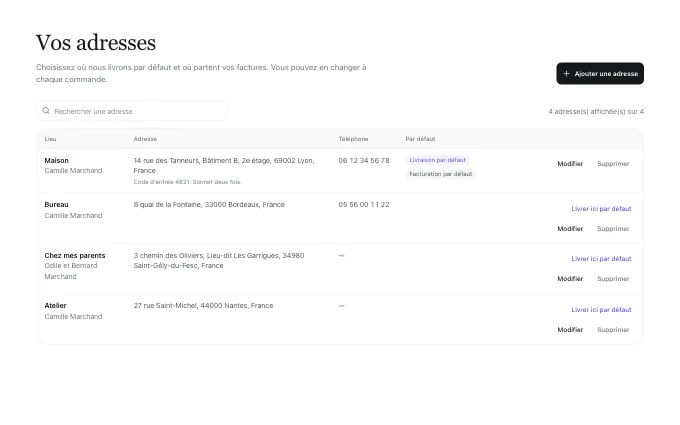The image size is (680, 425).
Task: Click Modifier in the Atelier row
Action: [x=570, y=330]
